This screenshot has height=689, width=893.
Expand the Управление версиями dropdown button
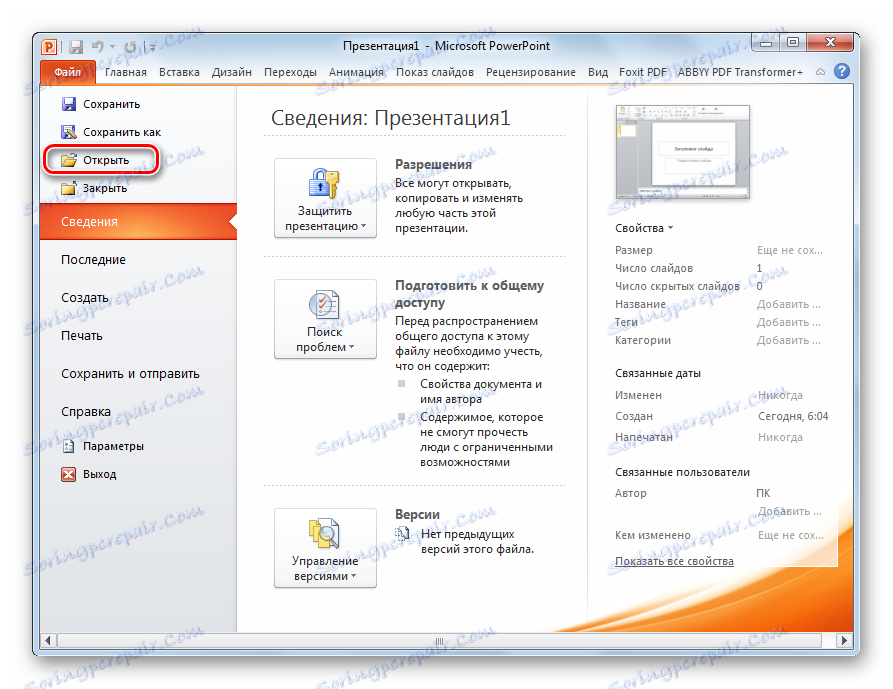[325, 548]
